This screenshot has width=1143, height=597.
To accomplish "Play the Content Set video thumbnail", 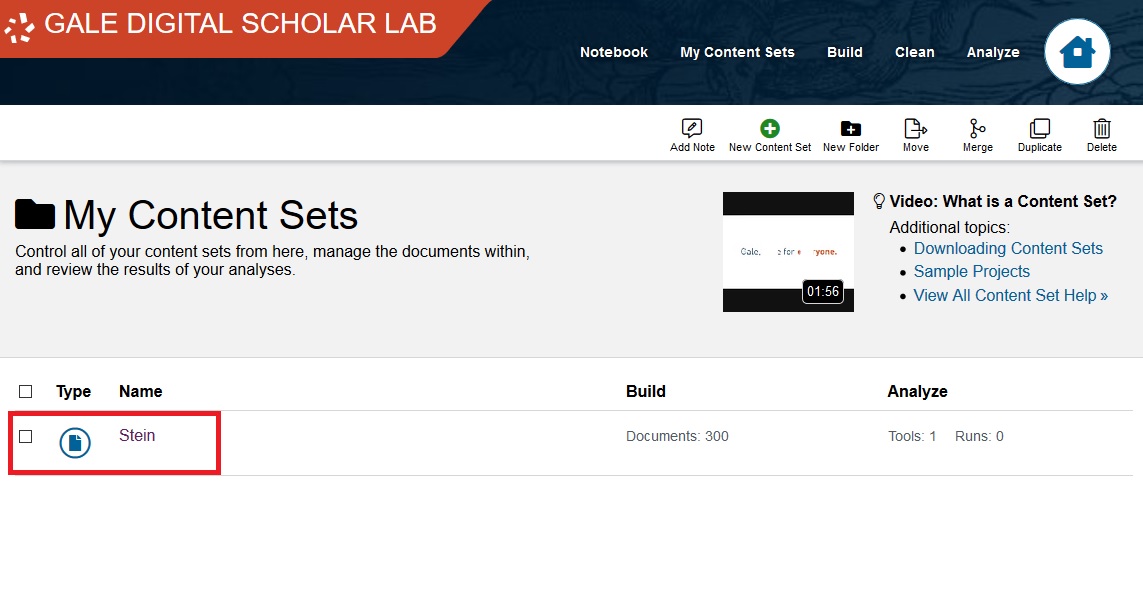I will pos(788,252).
